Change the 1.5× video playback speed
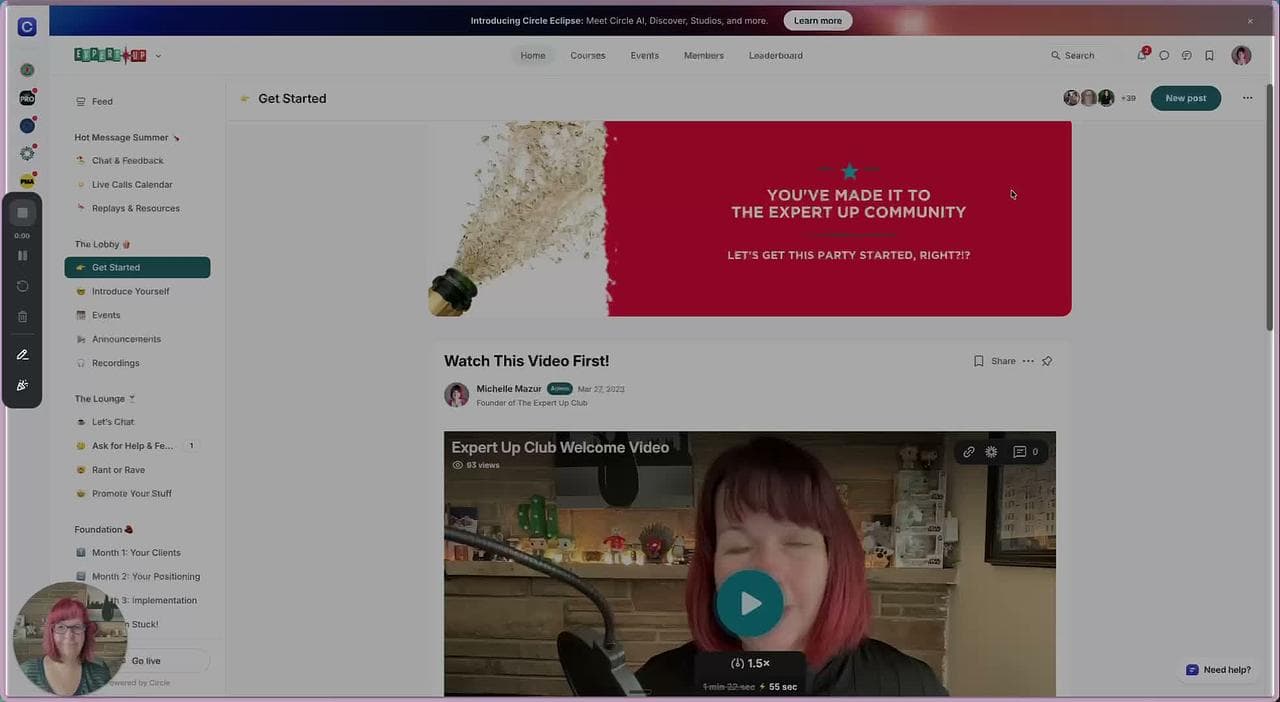 tap(750, 663)
